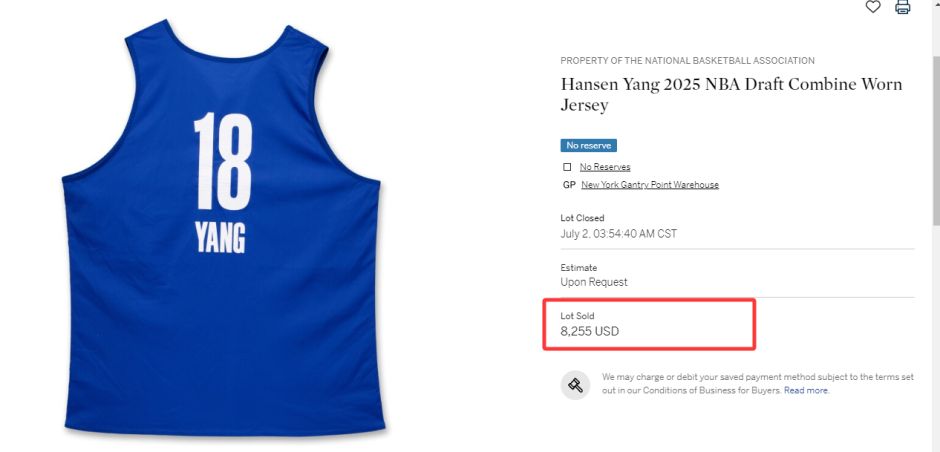Click the 8,255 USD sold price
Image resolution: width=940 pixels, height=452 pixels.
tap(592, 331)
